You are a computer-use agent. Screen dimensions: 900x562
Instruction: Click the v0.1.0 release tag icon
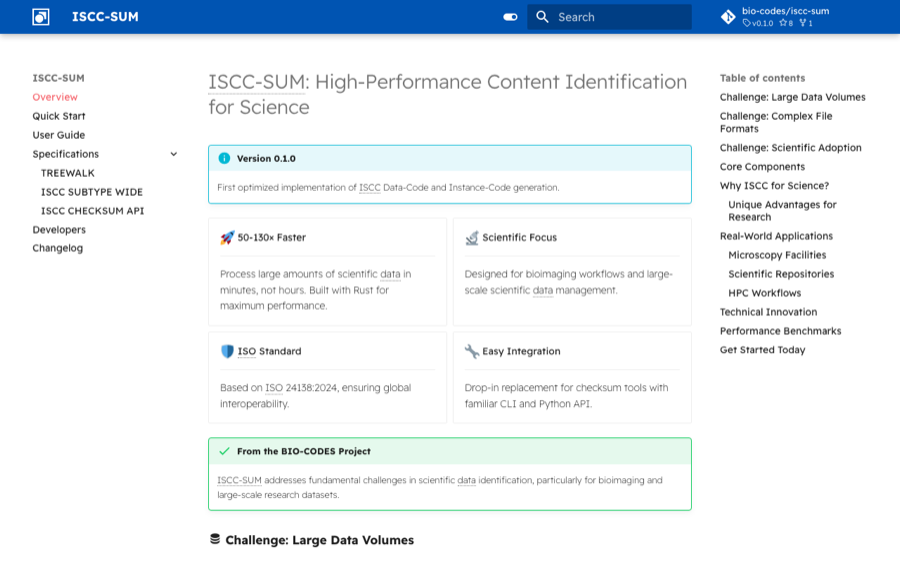coord(746,24)
